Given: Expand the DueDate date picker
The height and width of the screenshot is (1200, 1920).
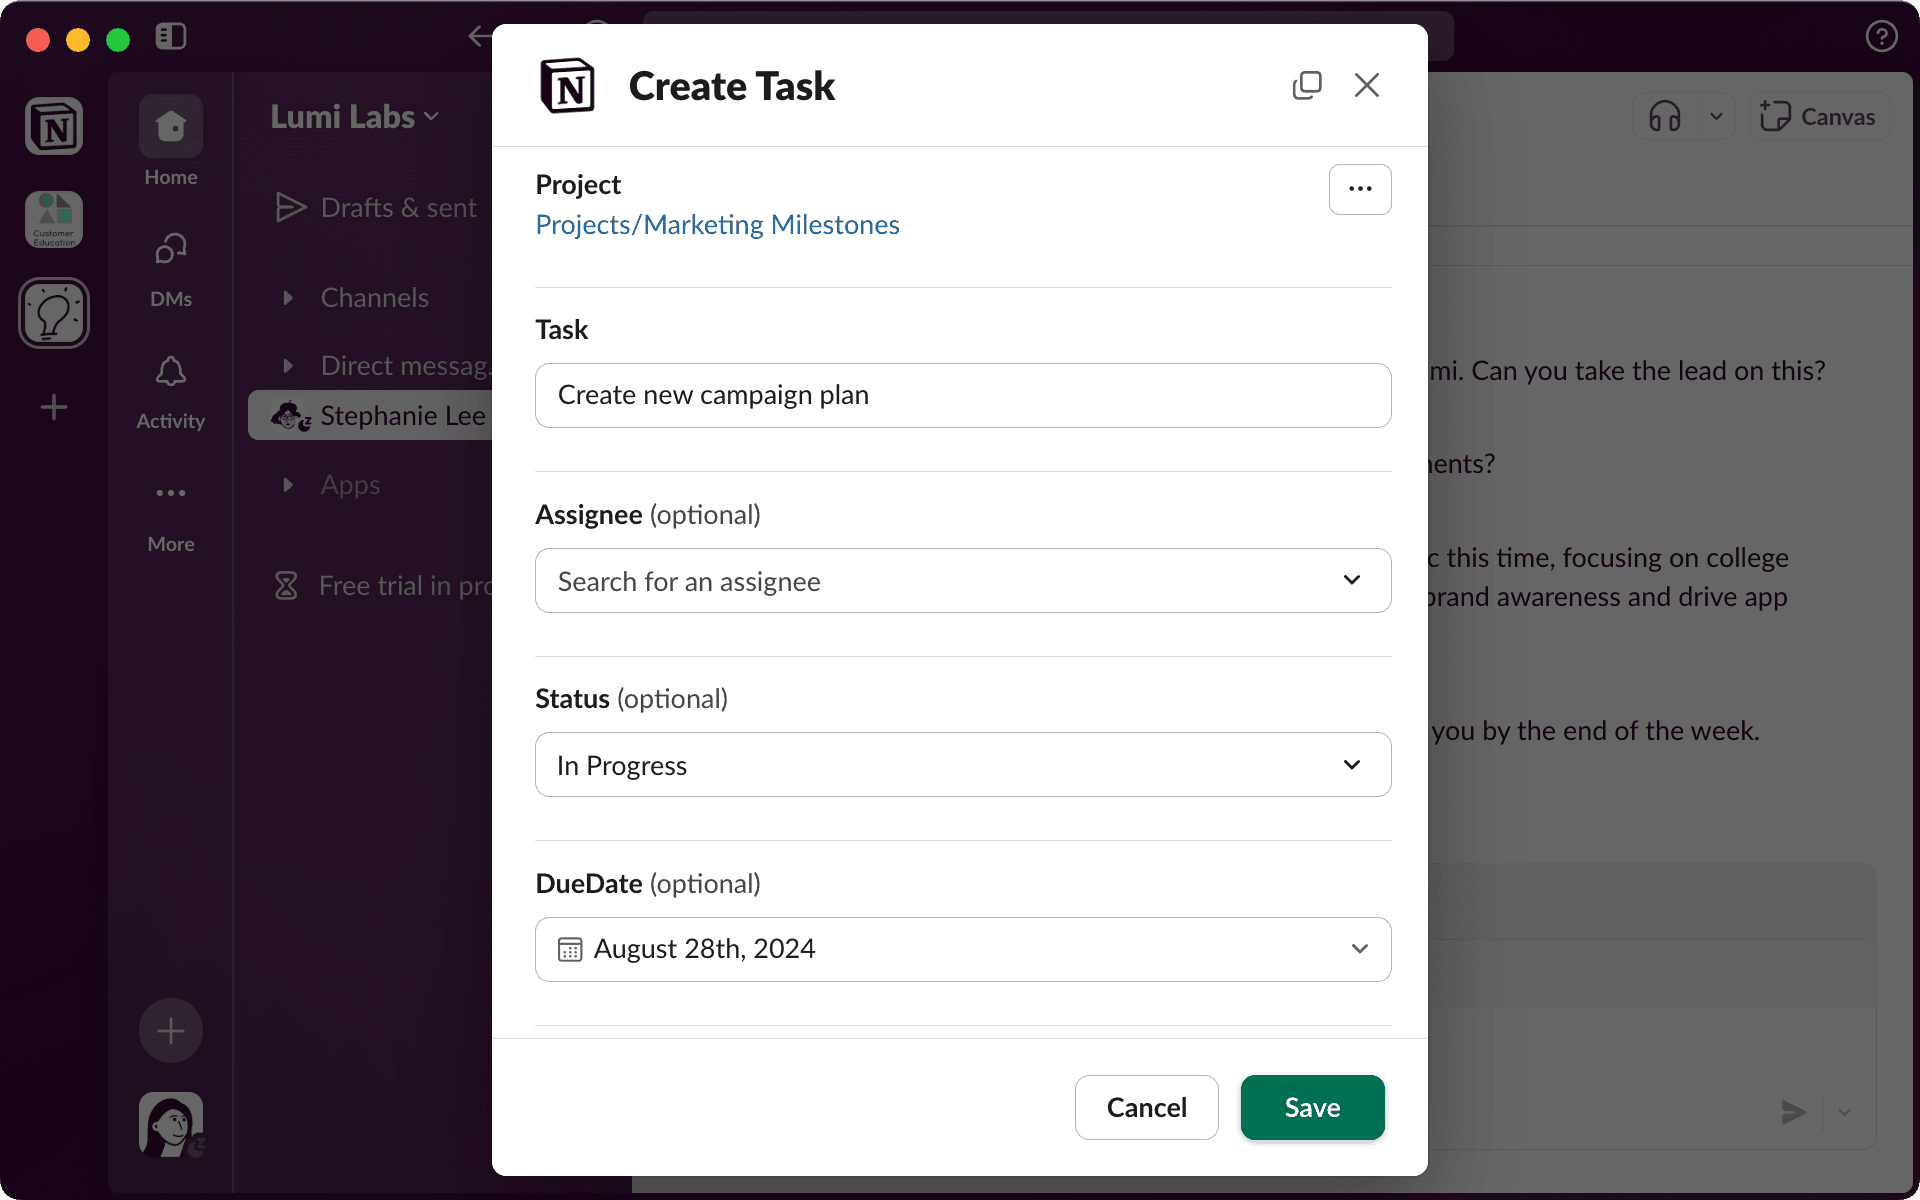Looking at the screenshot, I should [1358, 949].
